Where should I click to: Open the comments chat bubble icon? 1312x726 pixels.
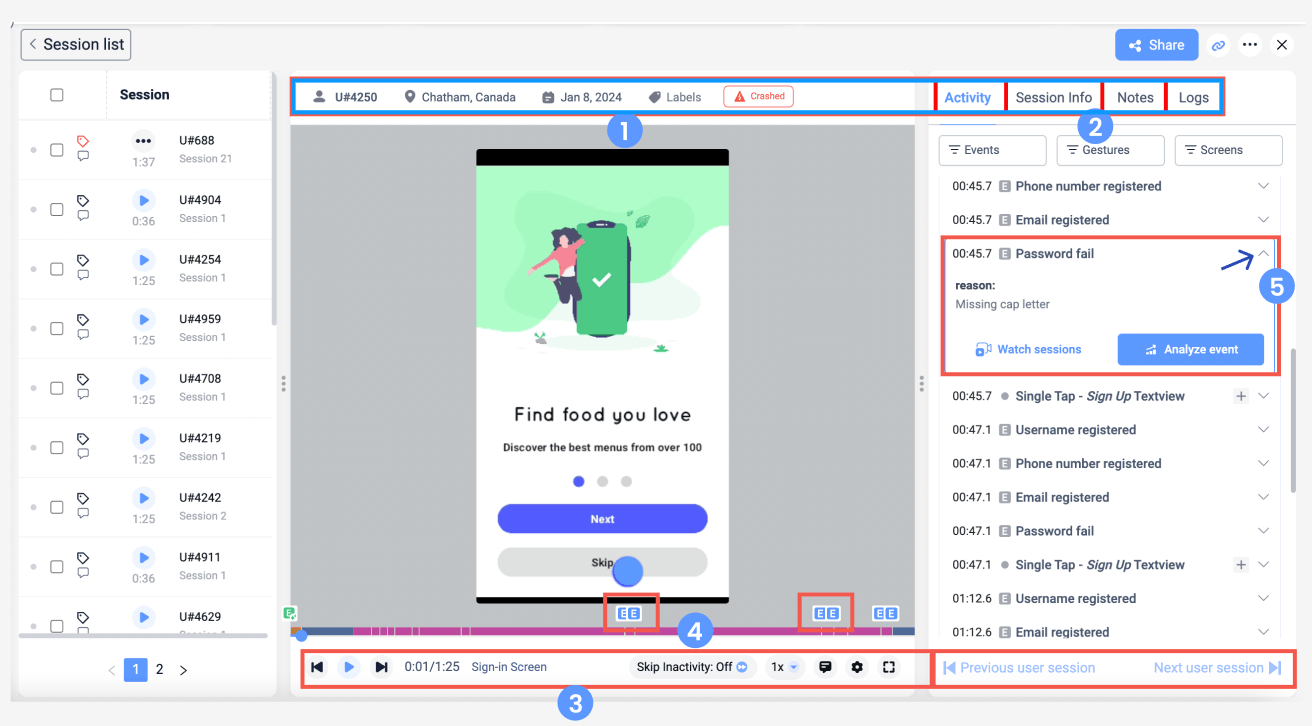825,667
